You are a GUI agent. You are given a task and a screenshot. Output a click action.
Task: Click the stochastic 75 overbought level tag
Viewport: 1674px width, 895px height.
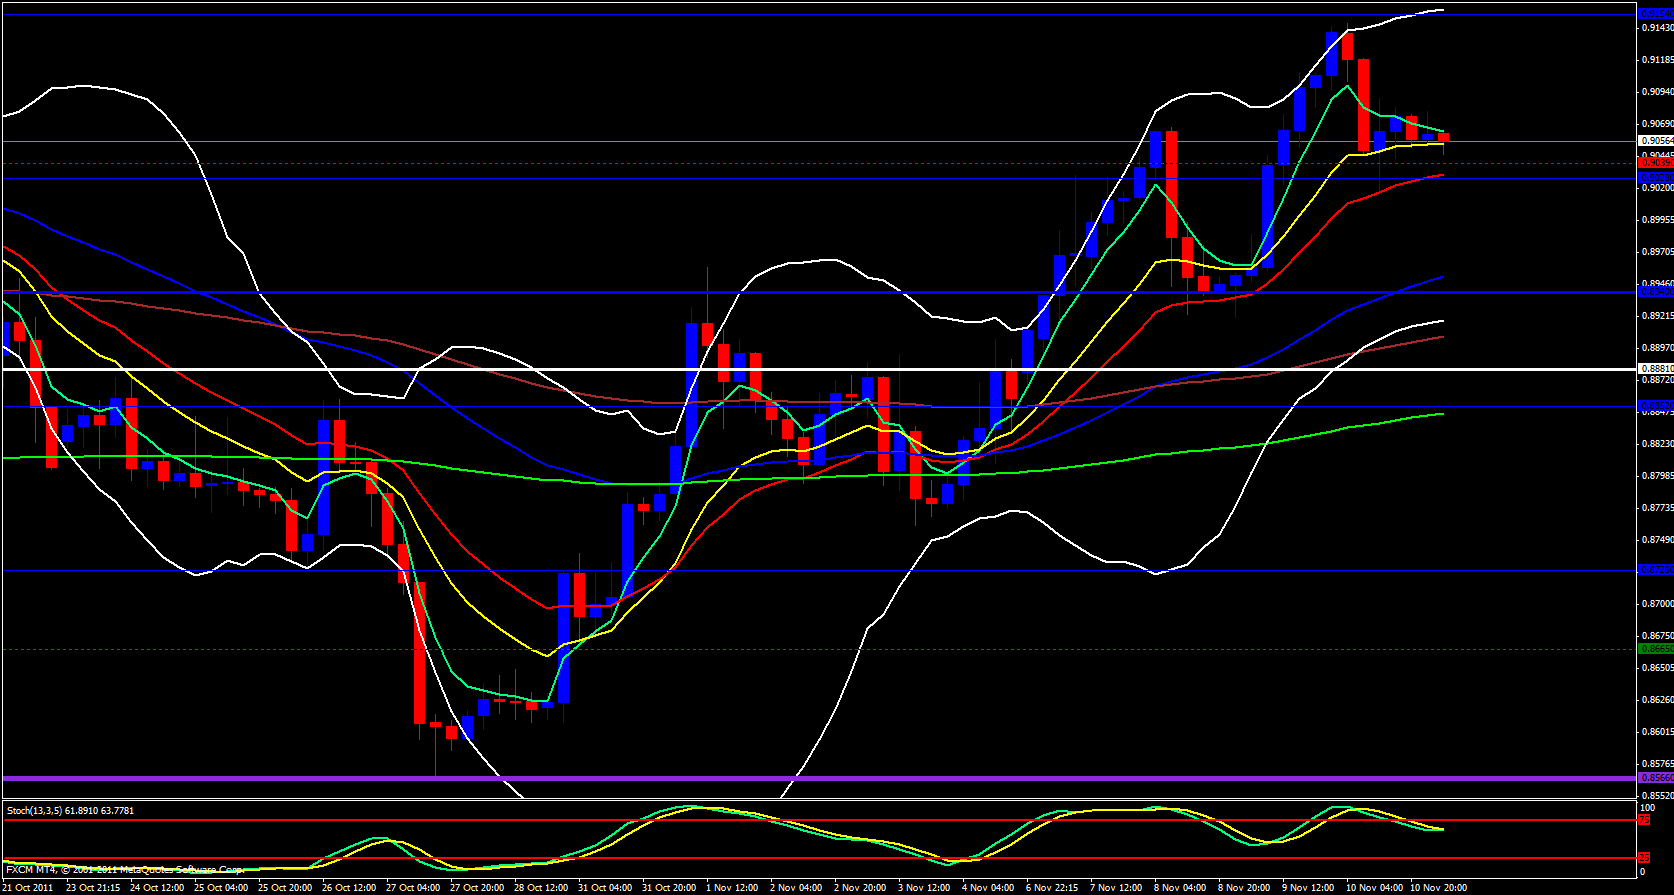click(x=1643, y=820)
